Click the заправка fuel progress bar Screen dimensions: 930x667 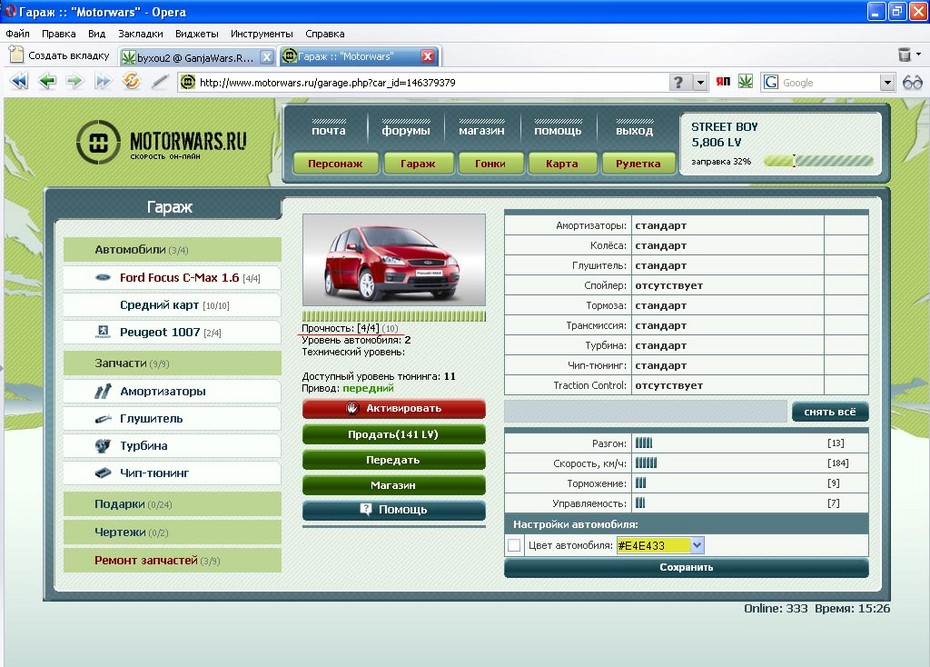pos(818,161)
